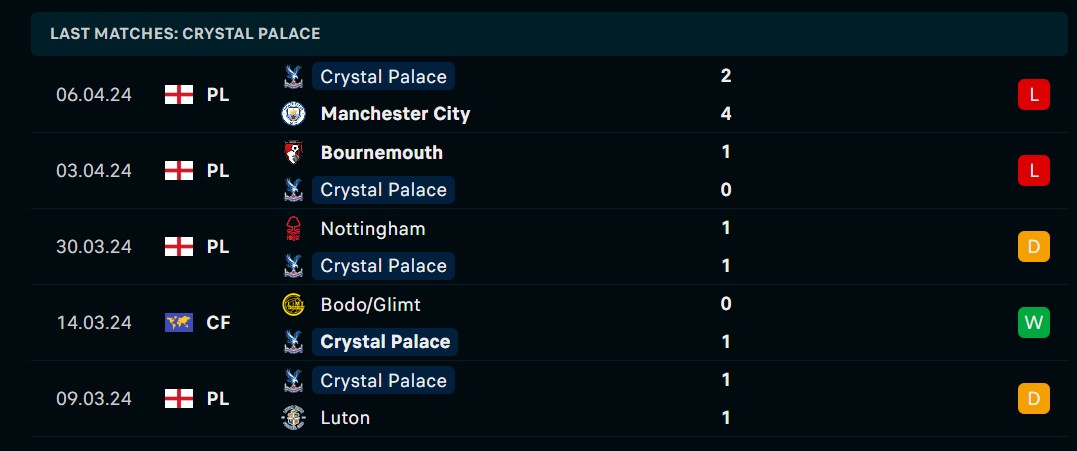
Task: Click the world flag icon beside CF
Action: (178, 323)
